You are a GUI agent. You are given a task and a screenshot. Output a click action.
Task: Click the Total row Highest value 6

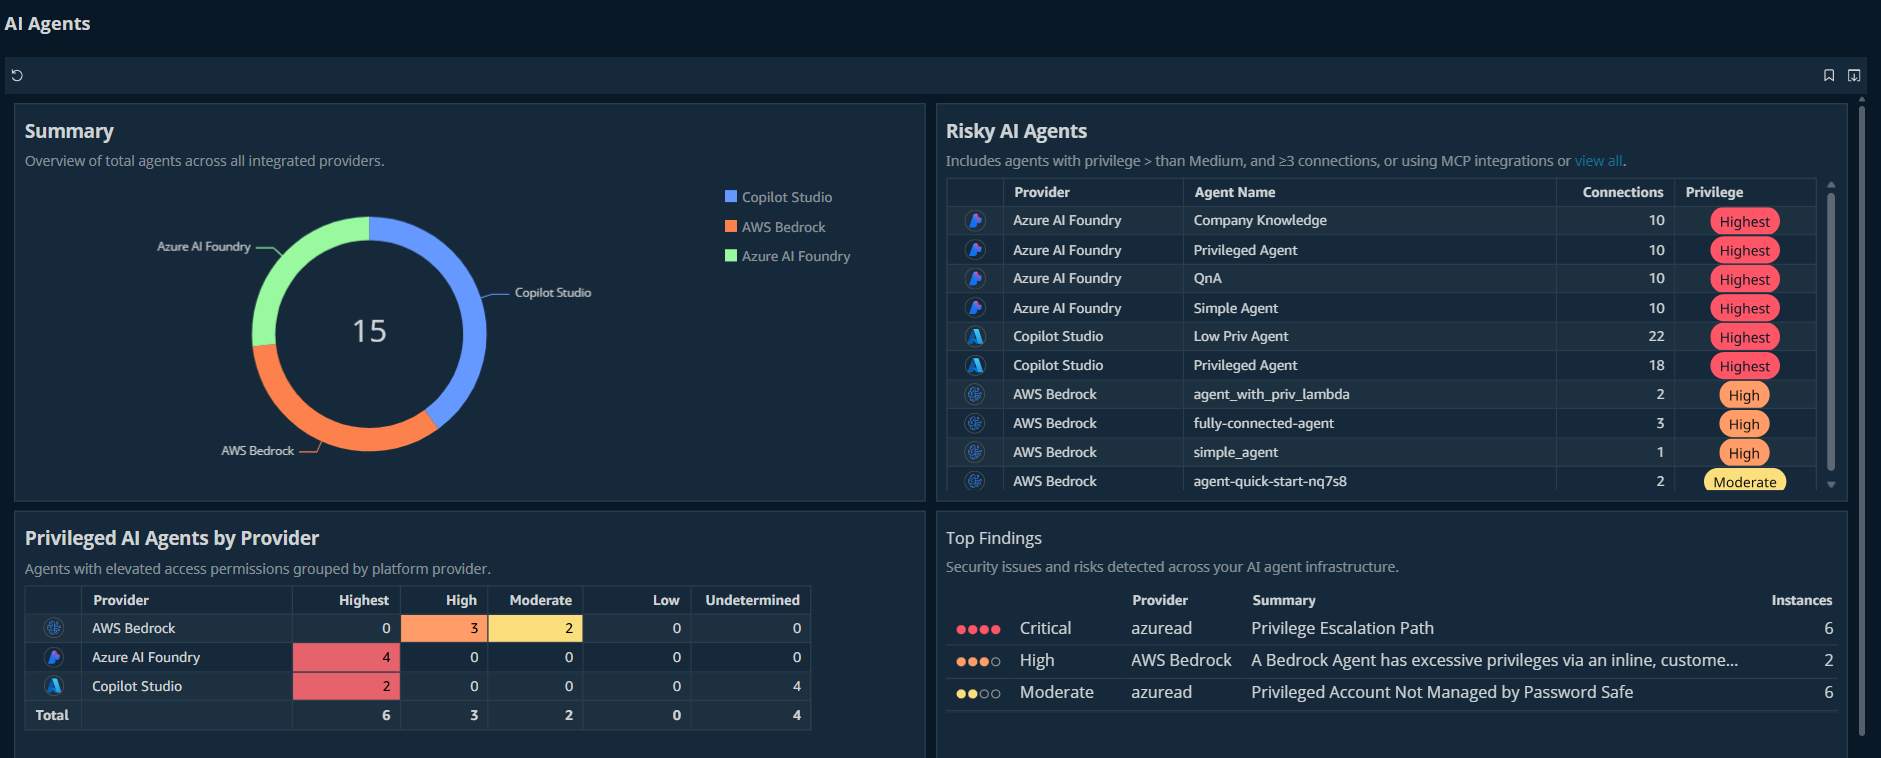(386, 715)
